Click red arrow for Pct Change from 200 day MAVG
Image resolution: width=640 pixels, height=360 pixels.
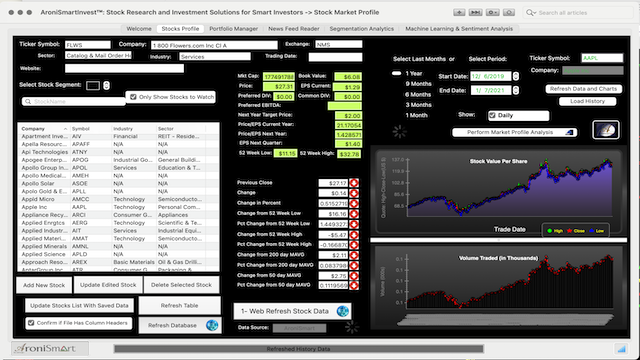click(354, 265)
